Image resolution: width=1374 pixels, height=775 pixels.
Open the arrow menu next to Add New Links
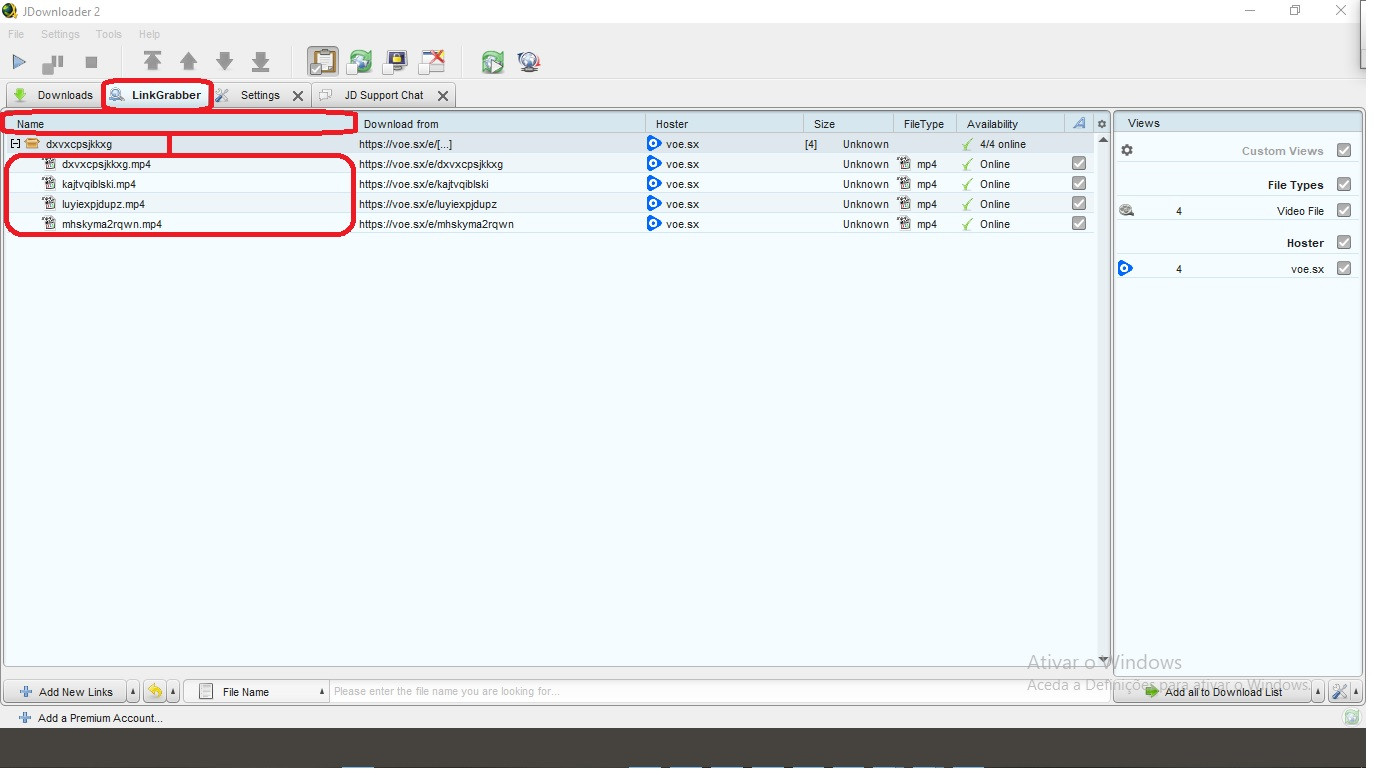[x=134, y=691]
